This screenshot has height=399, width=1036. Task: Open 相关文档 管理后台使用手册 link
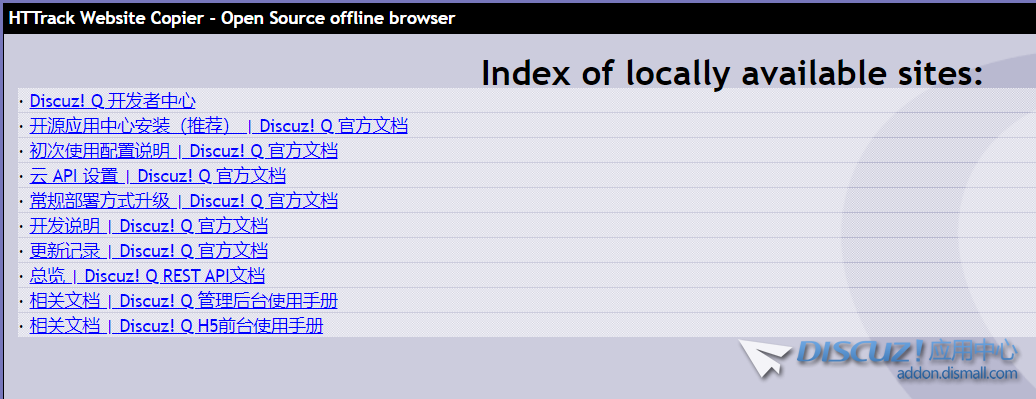point(184,301)
